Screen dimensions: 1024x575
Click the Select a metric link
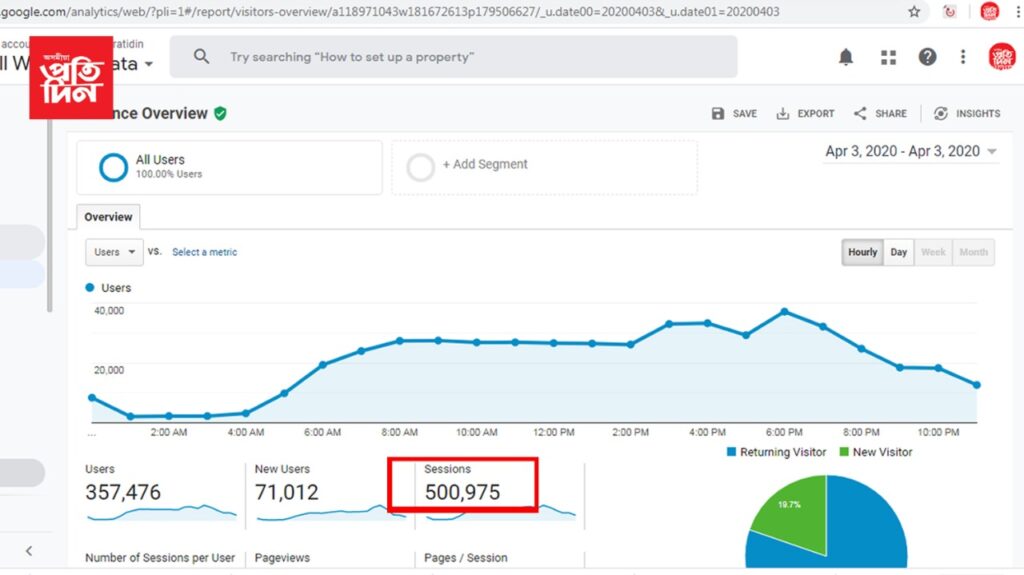[204, 252]
